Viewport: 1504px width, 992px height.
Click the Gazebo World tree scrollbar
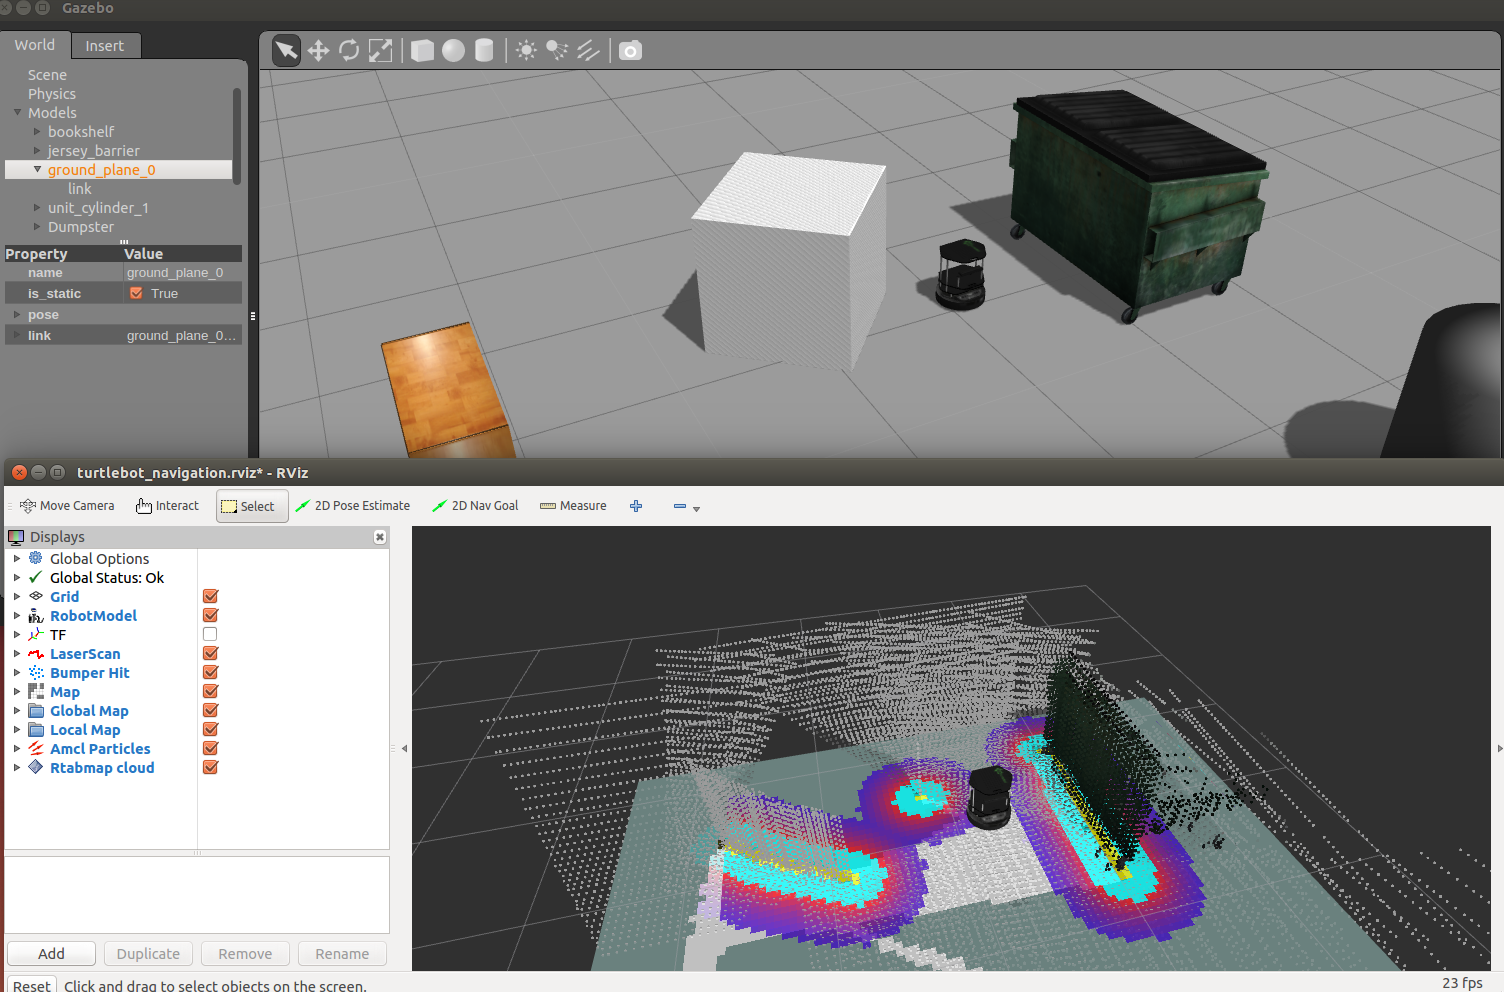[237, 135]
